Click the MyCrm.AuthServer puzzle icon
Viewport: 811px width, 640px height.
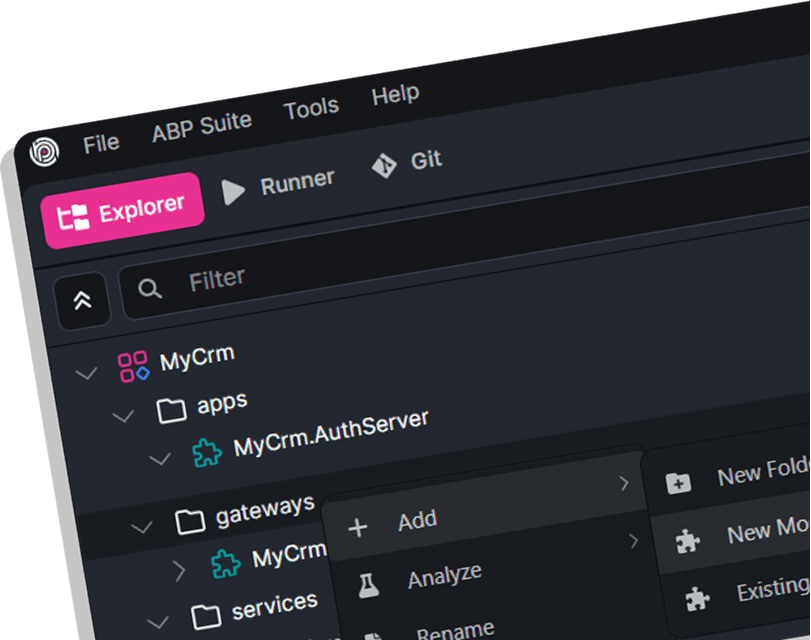tap(207, 453)
